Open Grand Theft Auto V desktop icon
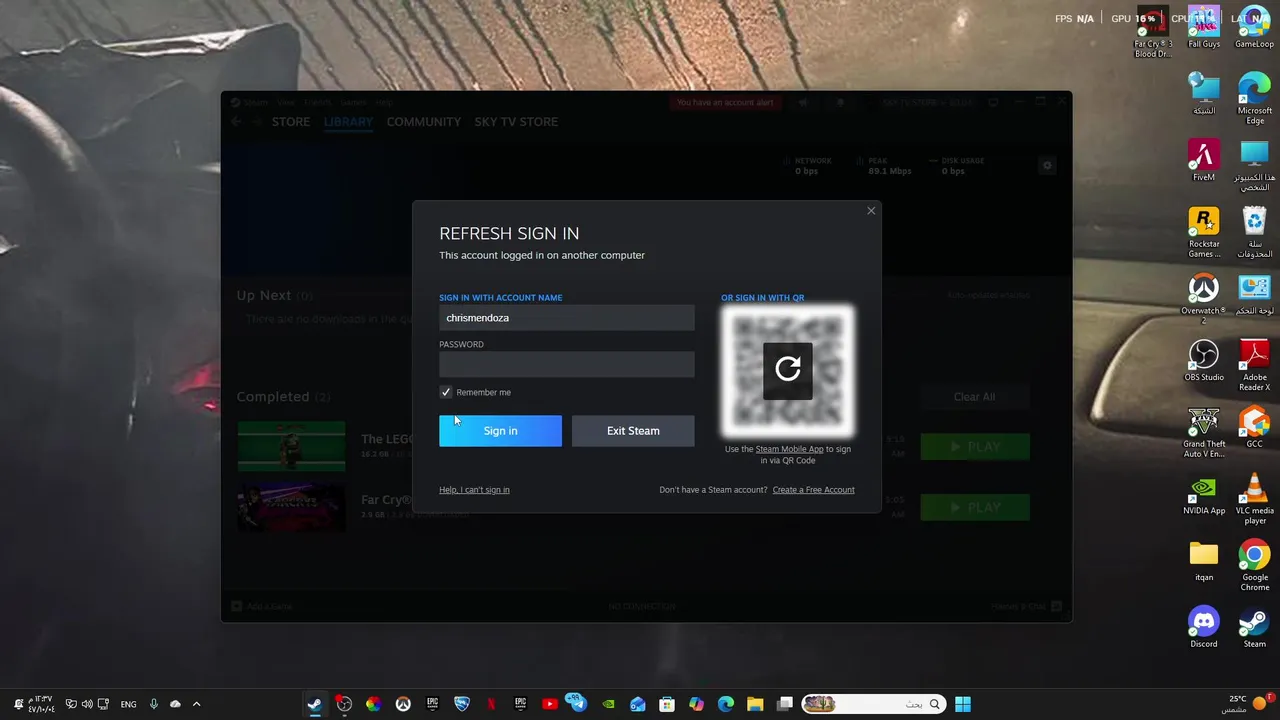 coord(1204,432)
